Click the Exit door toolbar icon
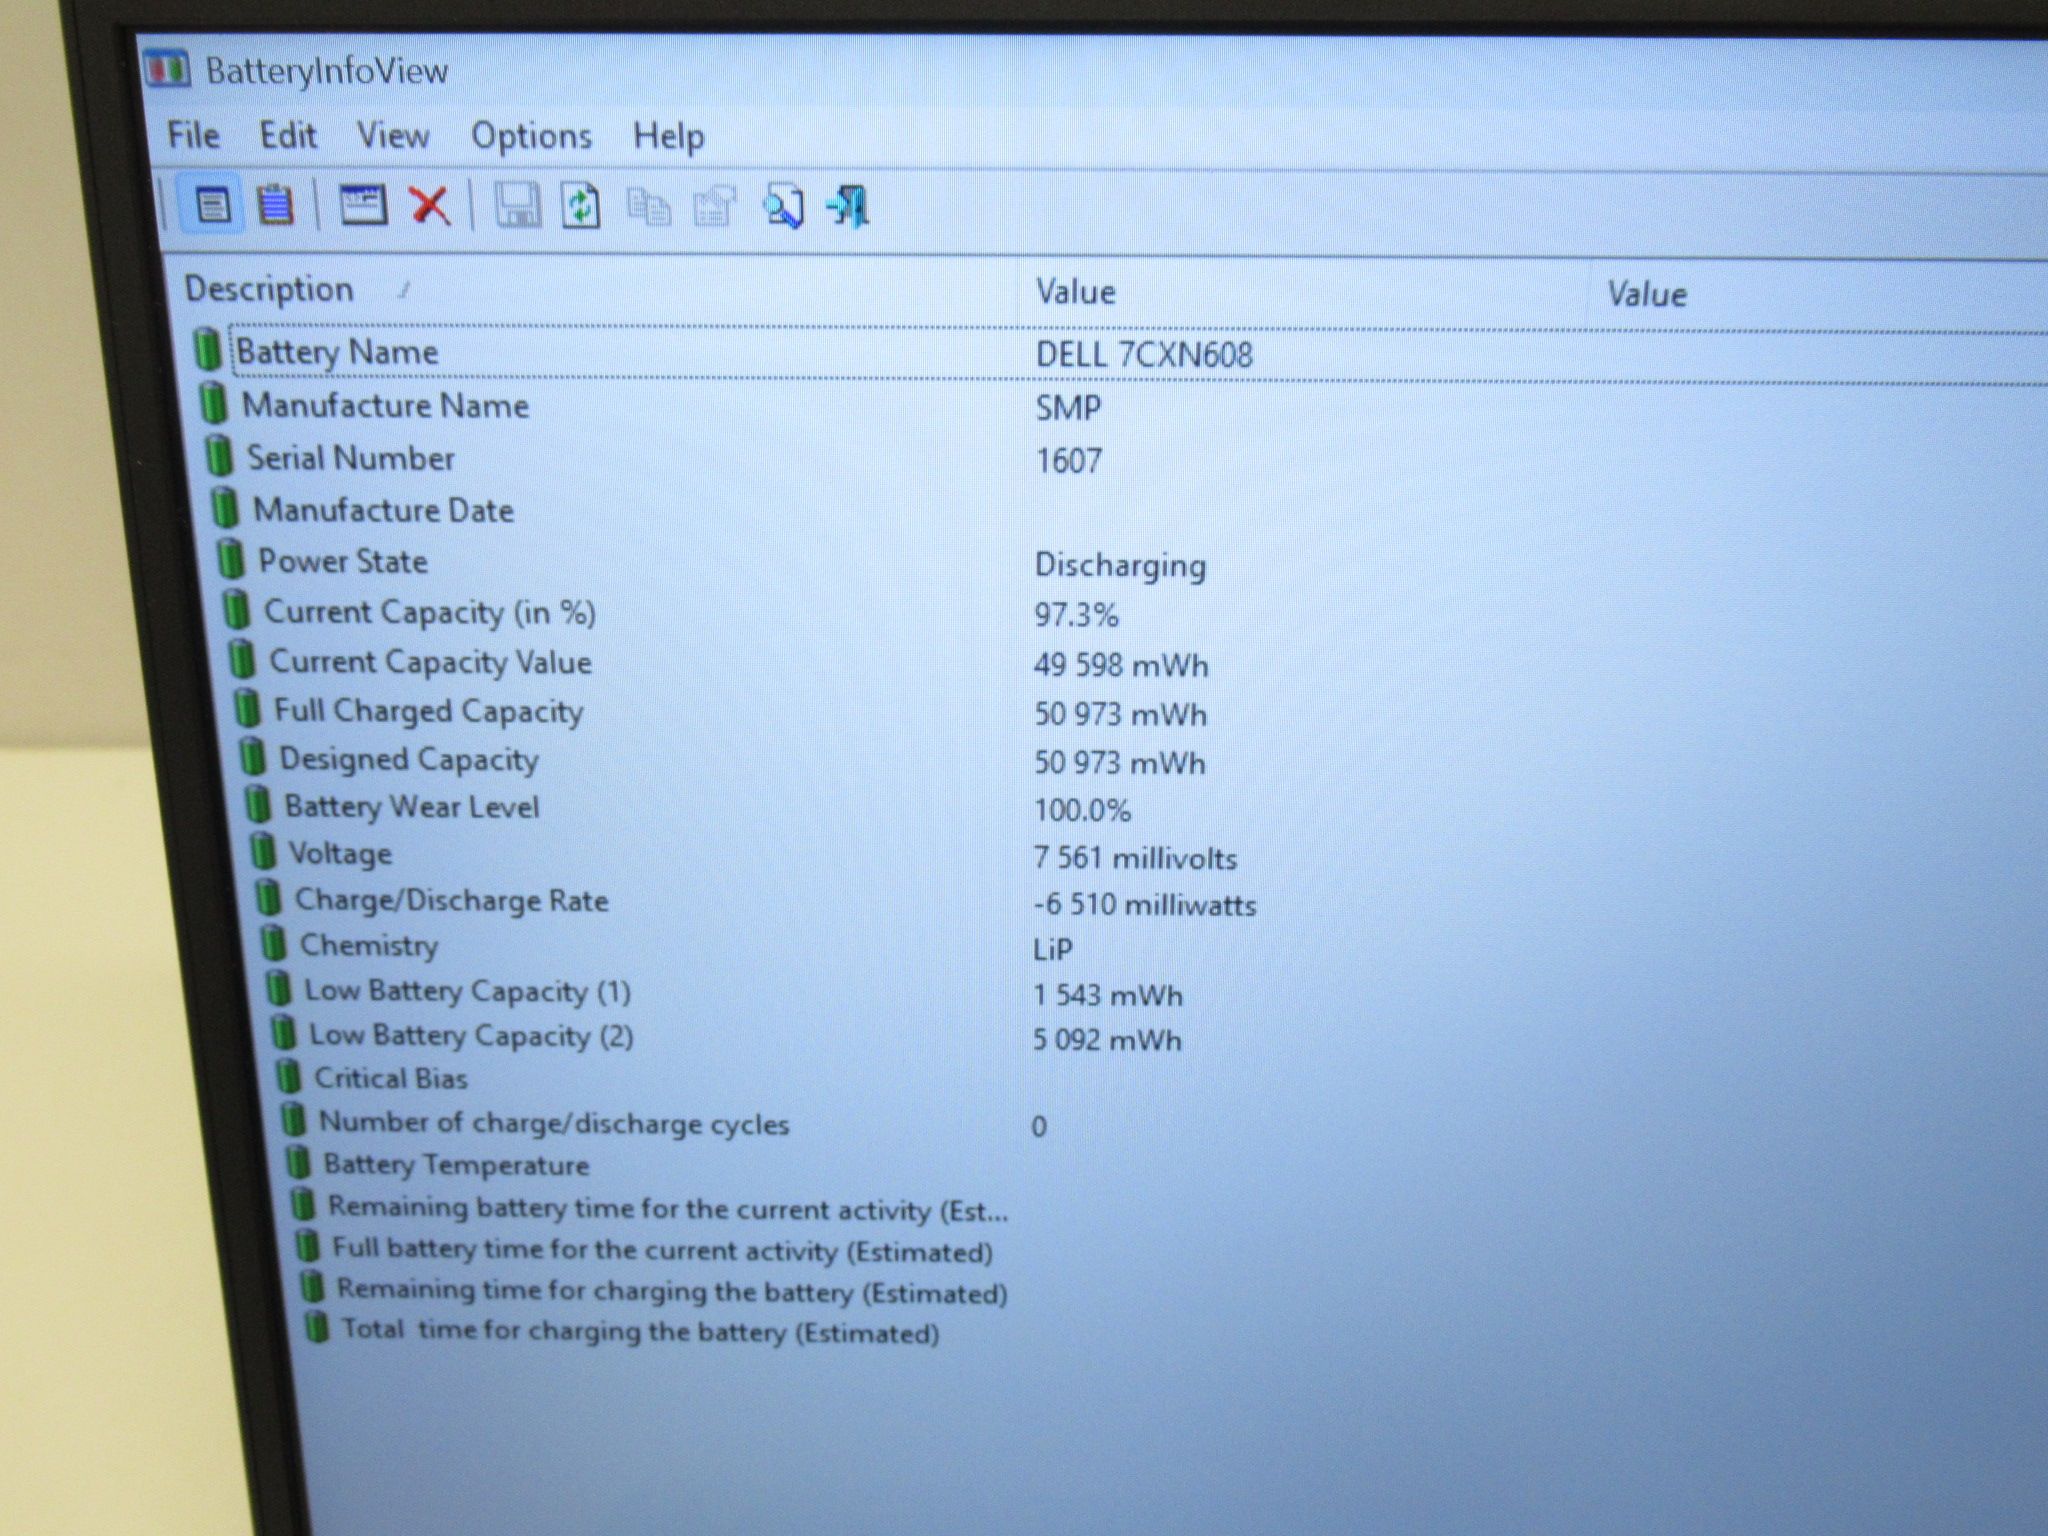 (x=849, y=207)
